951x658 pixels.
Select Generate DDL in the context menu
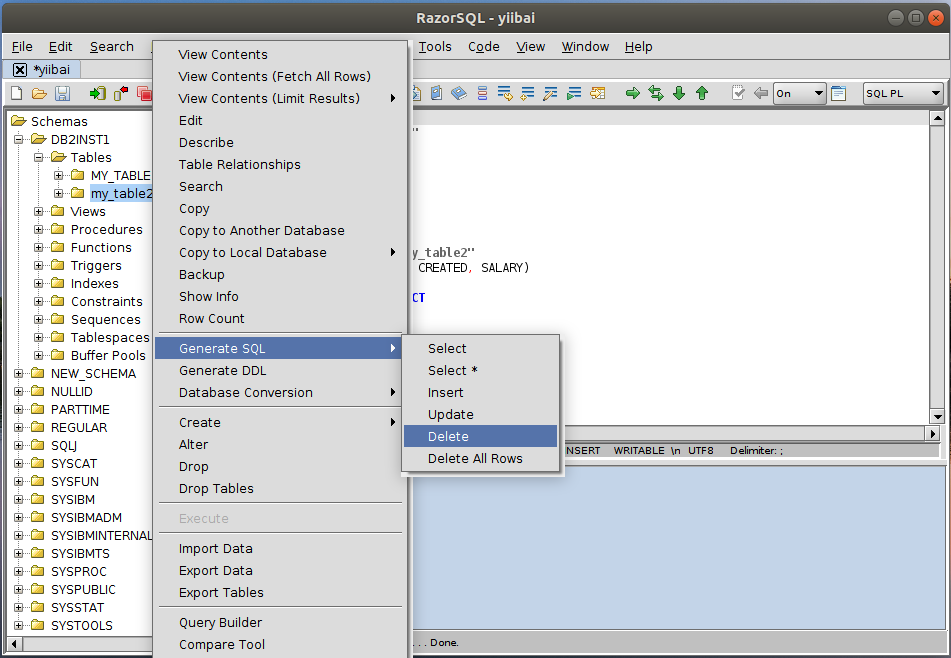[222, 370]
